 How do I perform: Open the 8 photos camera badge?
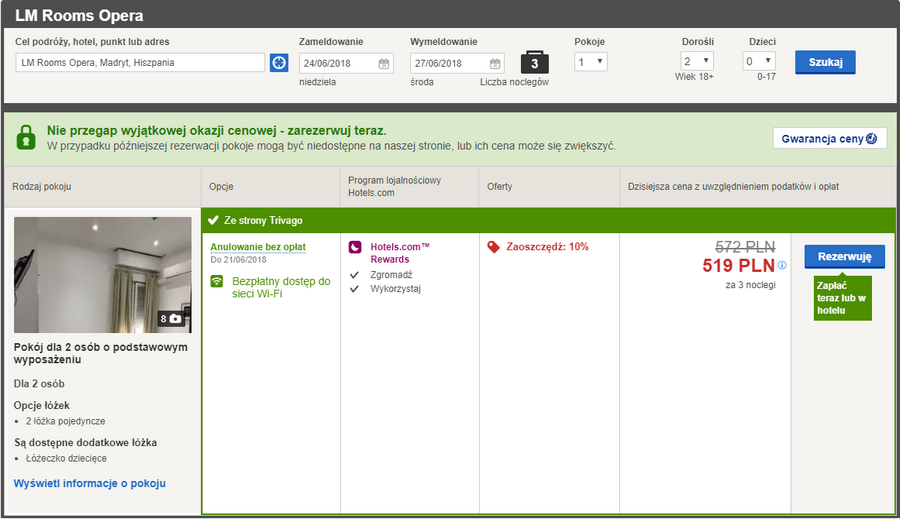coord(171,319)
